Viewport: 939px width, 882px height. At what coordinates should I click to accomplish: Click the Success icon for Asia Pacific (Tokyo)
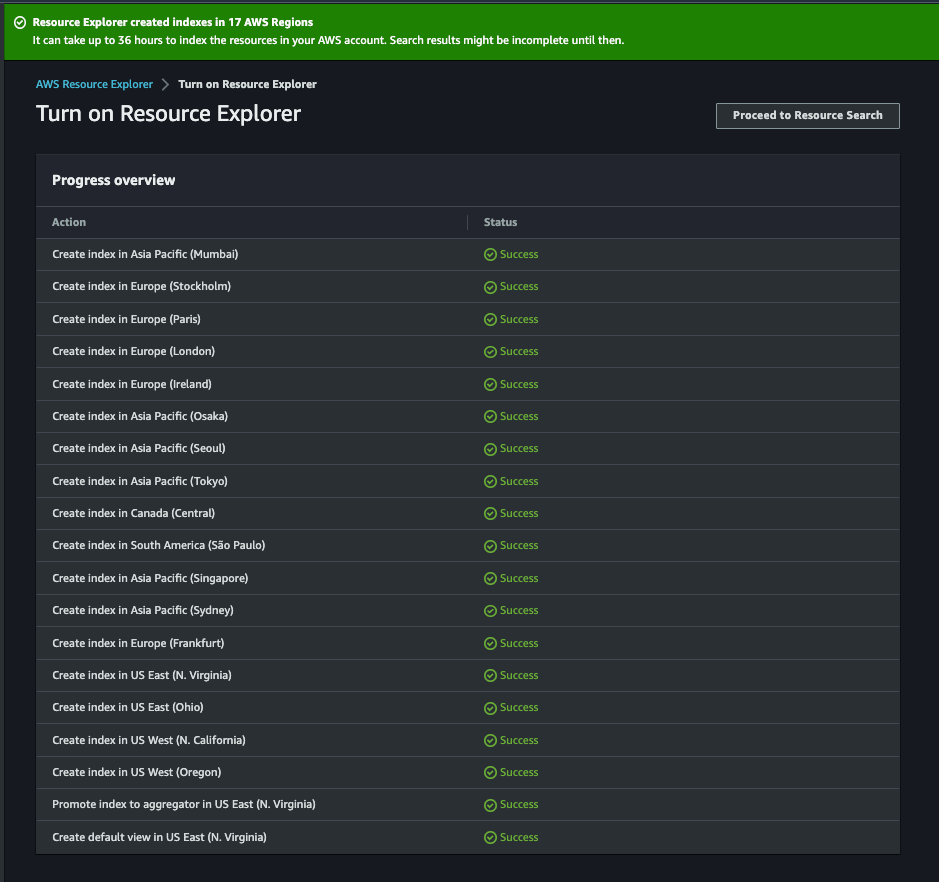(491, 481)
